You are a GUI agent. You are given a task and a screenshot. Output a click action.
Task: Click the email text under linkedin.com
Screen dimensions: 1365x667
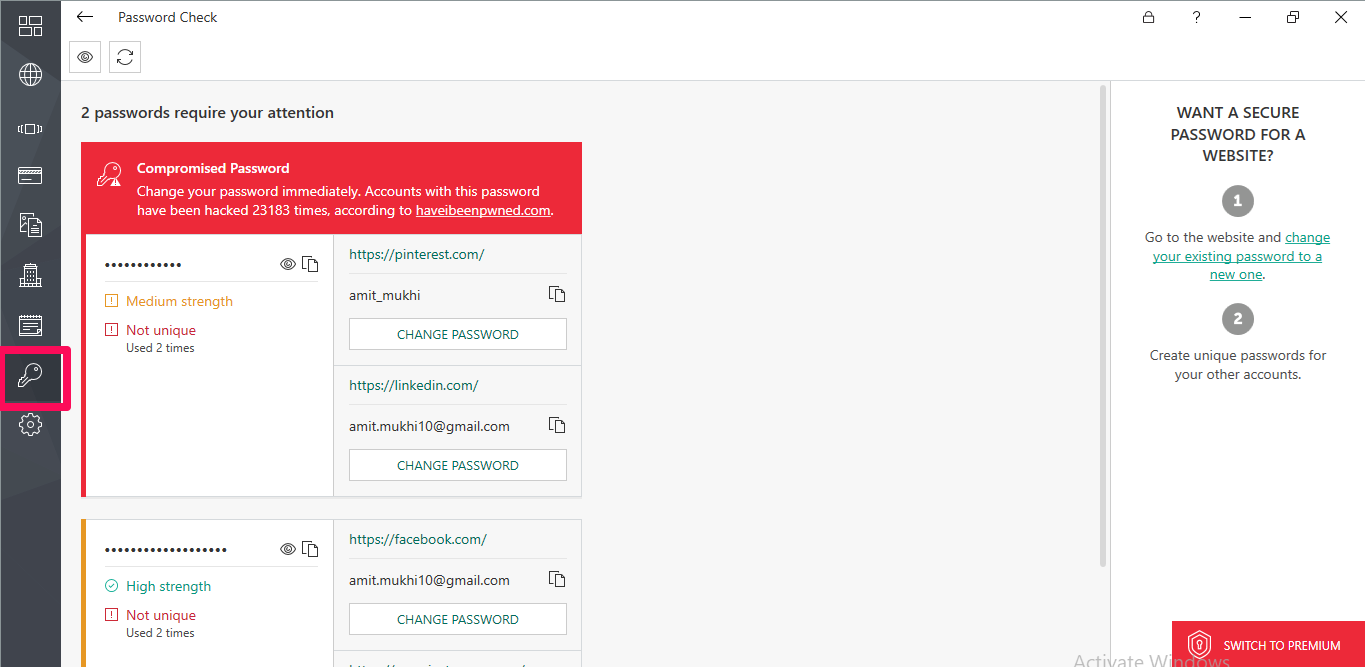(x=429, y=426)
